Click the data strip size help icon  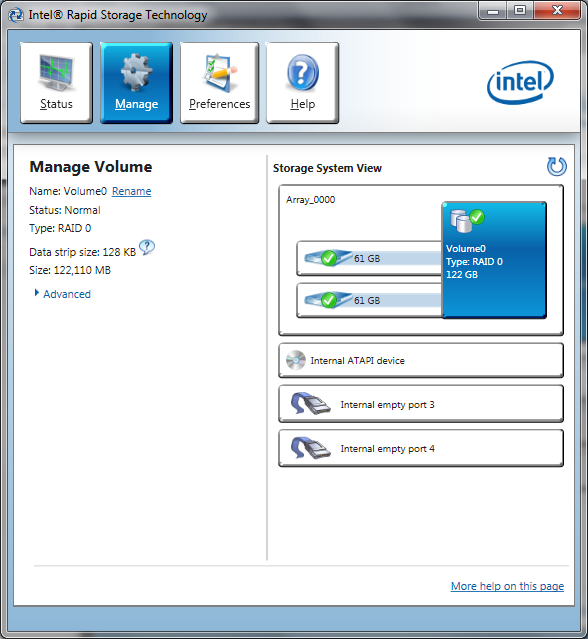[x=147, y=247]
